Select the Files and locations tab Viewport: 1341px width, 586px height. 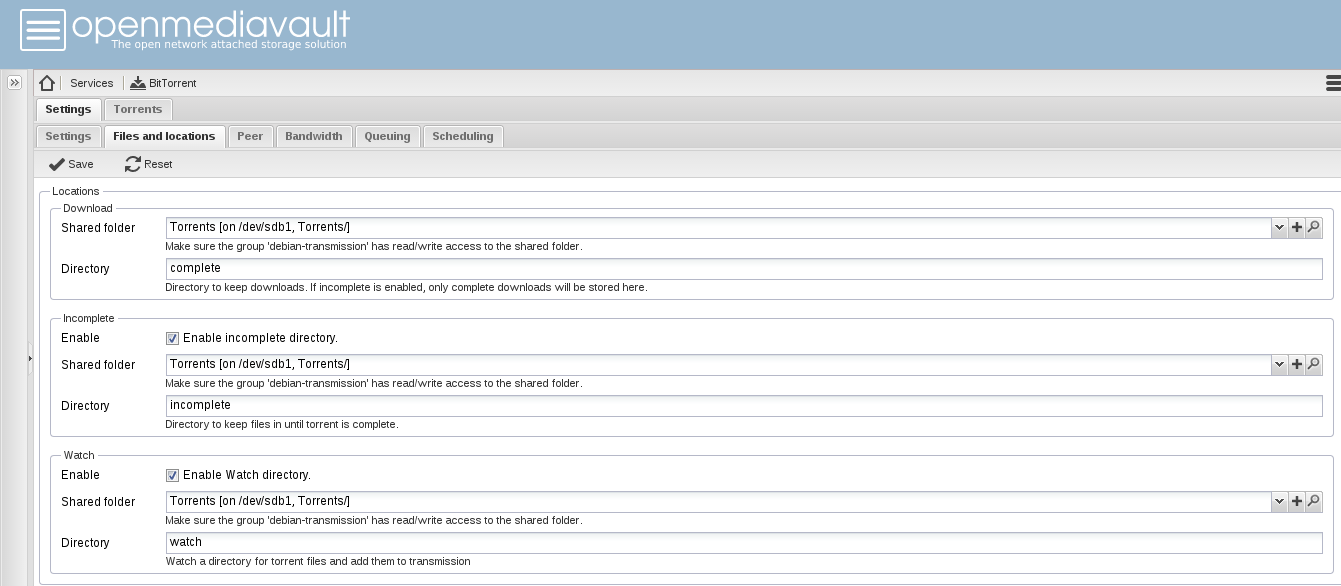pos(164,136)
